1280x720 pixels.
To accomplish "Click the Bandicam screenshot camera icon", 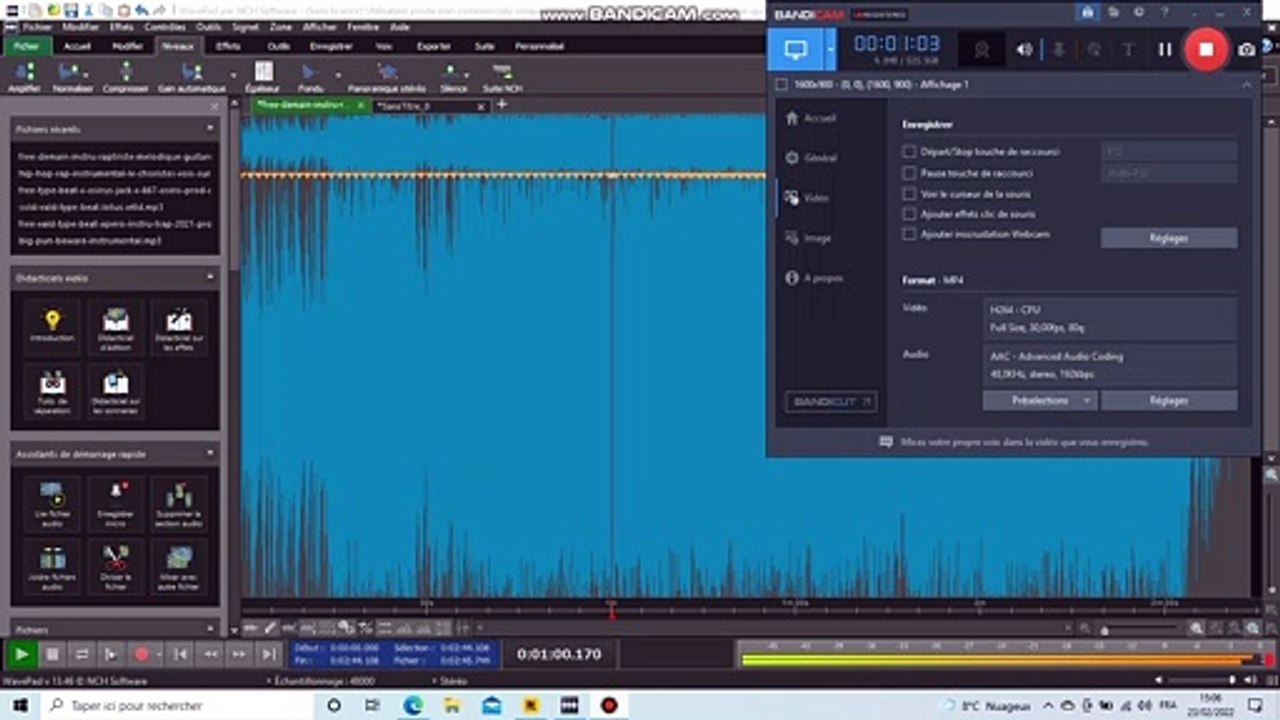I will coord(1246,49).
